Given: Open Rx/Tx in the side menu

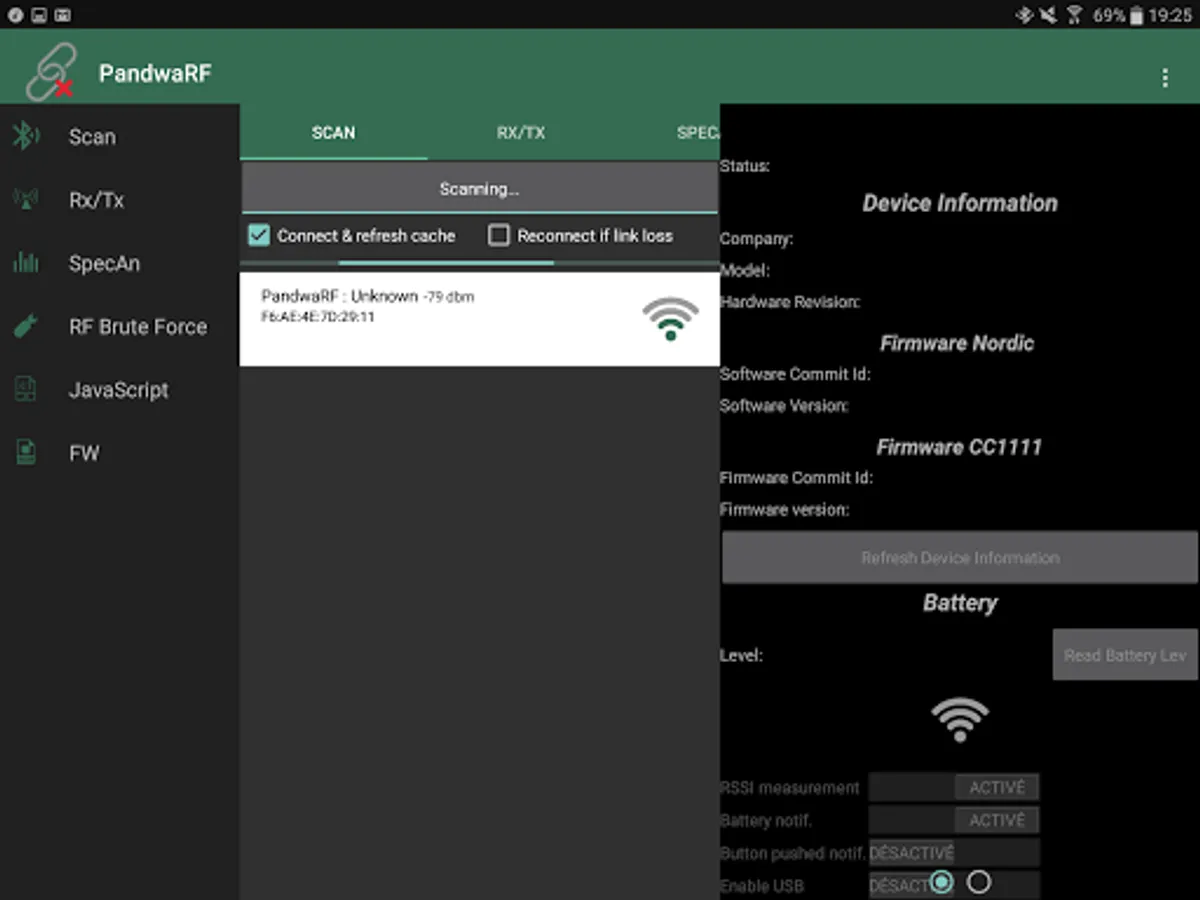Looking at the screenshot, I should tap(119, 200).
